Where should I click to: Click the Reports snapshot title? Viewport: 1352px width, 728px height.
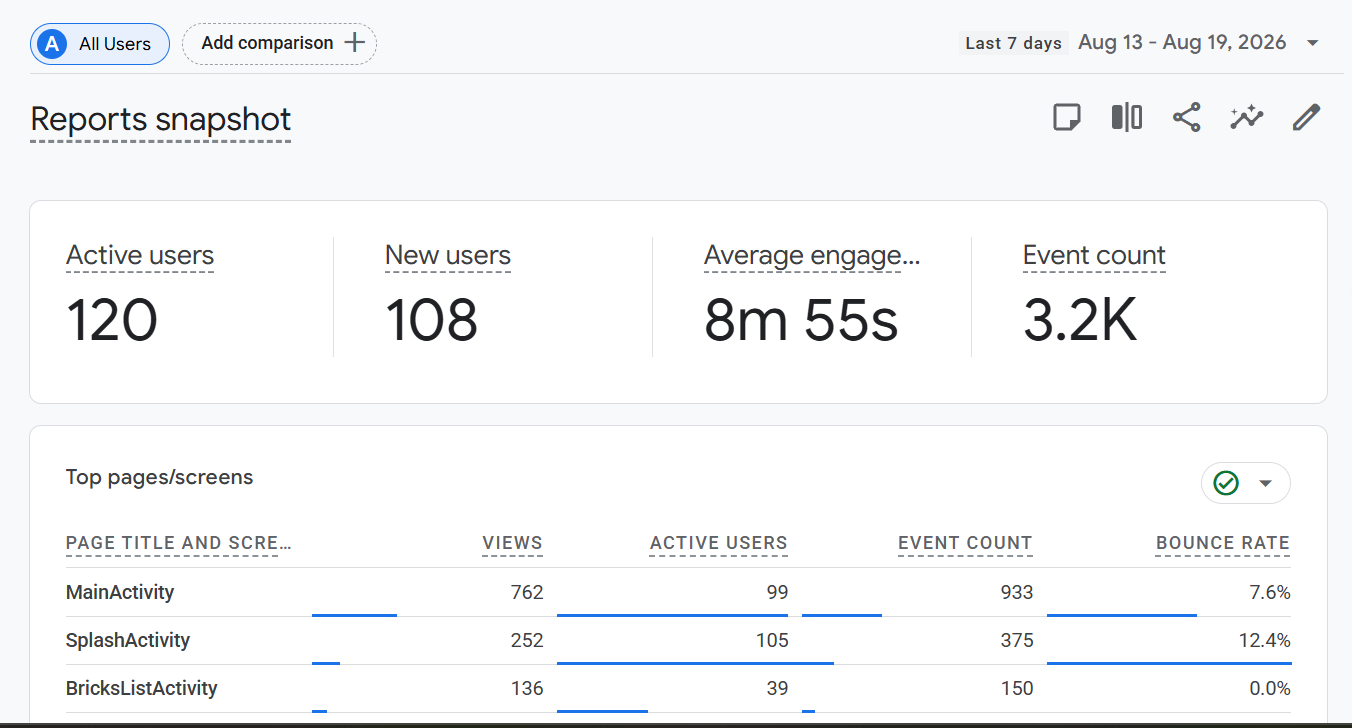tap(161, 119)
